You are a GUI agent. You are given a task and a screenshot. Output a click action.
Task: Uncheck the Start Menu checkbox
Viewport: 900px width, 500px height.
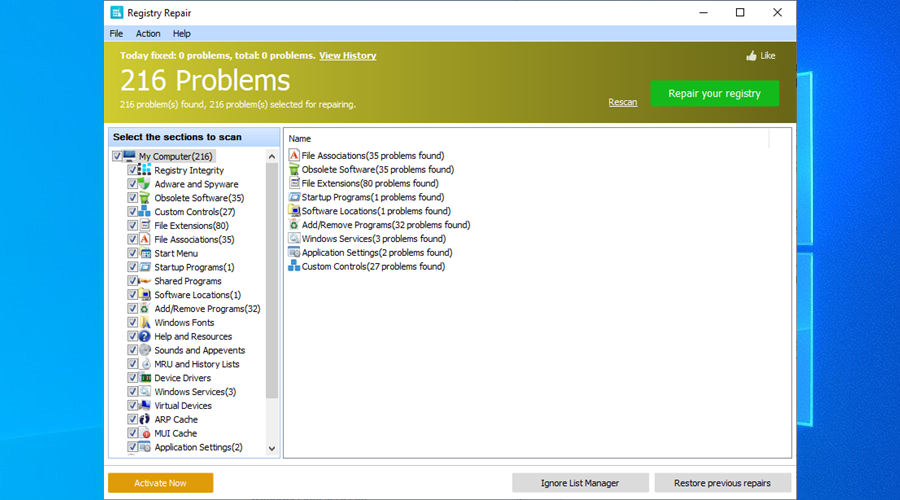click(133, 254)
